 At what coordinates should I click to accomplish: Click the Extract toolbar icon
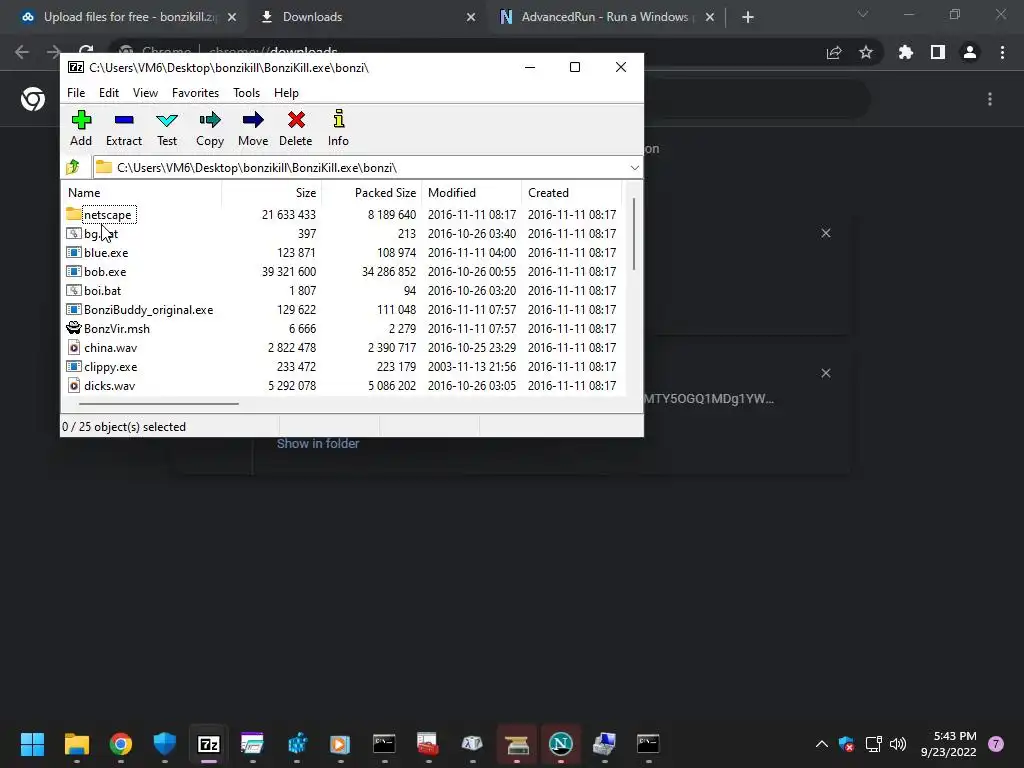123,120
